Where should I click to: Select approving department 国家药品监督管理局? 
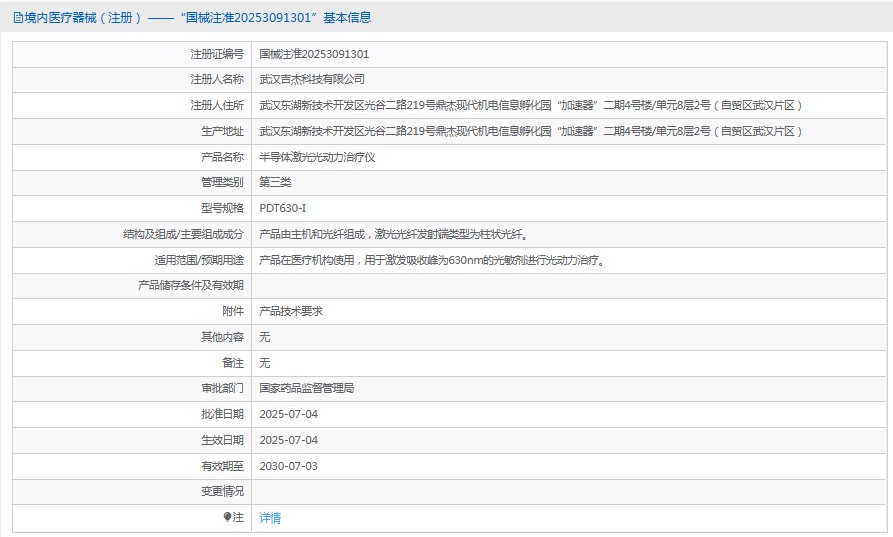pos(306,388)
